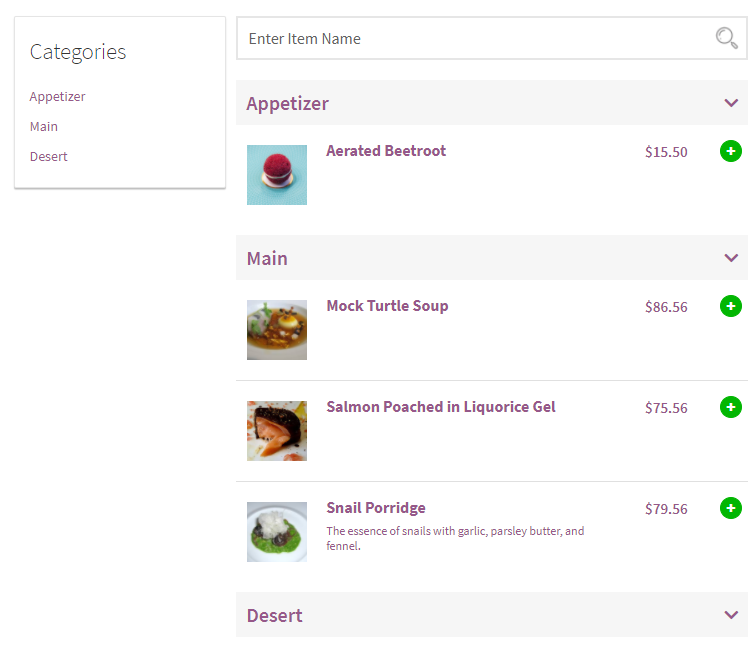Collapse the Appetizer section chevron
Viewport: 754px width, 659px height.
[731, 103]
